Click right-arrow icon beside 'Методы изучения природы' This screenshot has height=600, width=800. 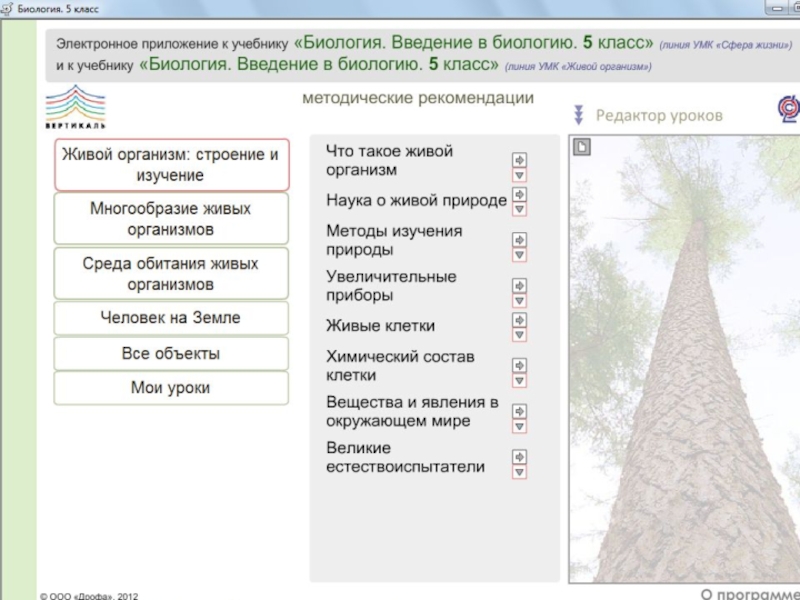pos(519,240)
